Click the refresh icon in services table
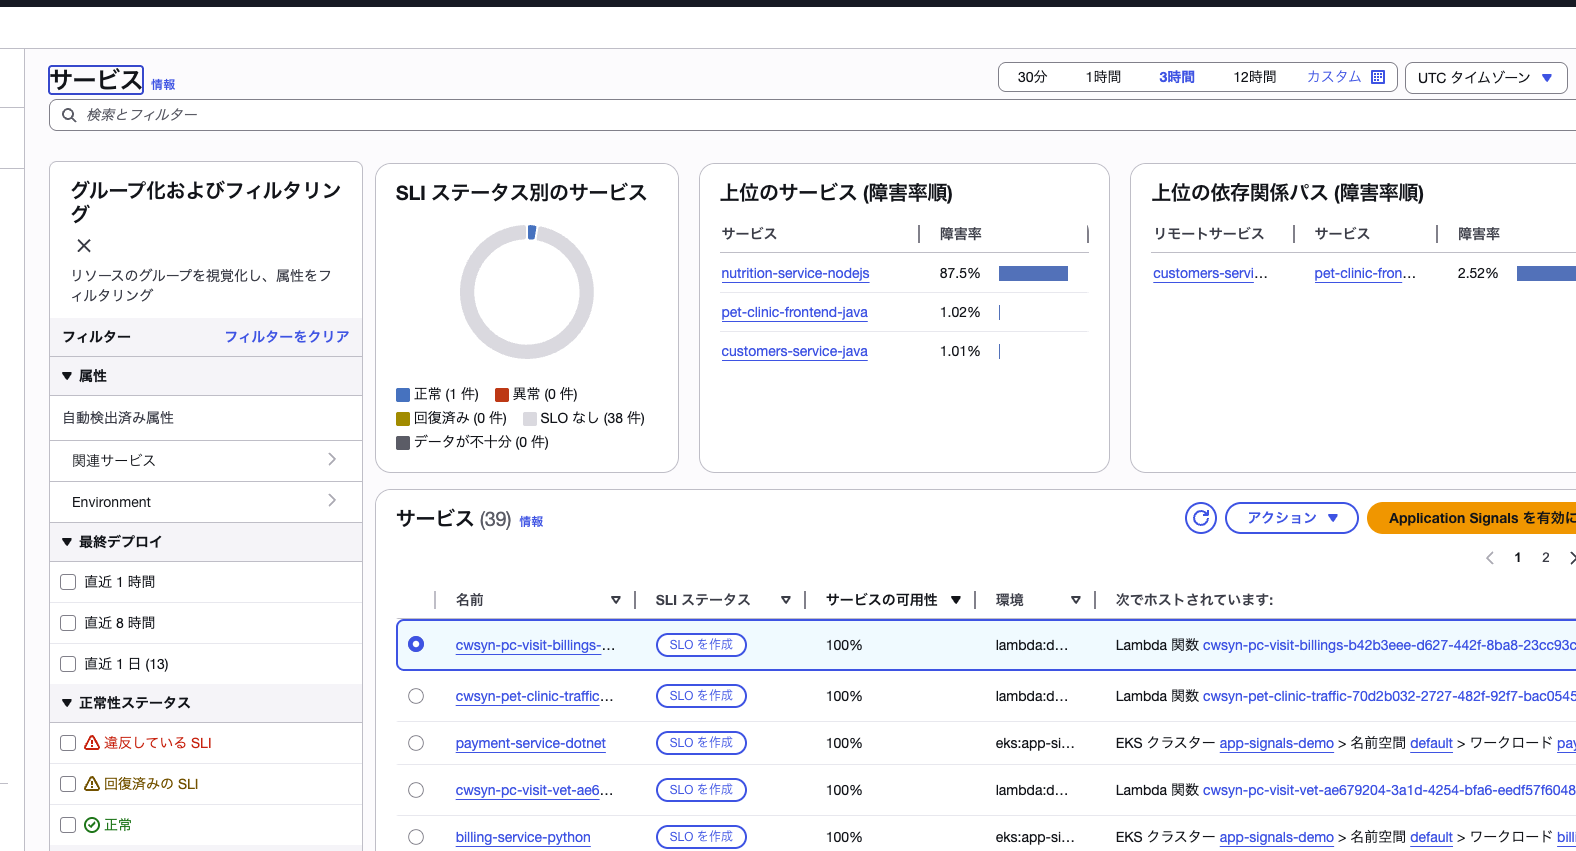The height and width of the screenshot is (851, 1576). (1201, 518)
